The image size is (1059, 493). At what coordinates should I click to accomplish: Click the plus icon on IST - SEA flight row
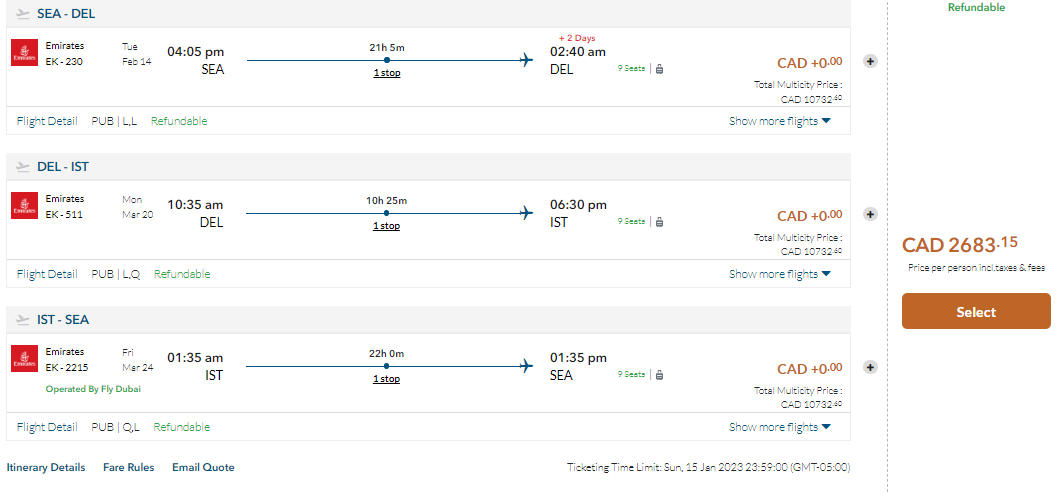click(870, 367)
